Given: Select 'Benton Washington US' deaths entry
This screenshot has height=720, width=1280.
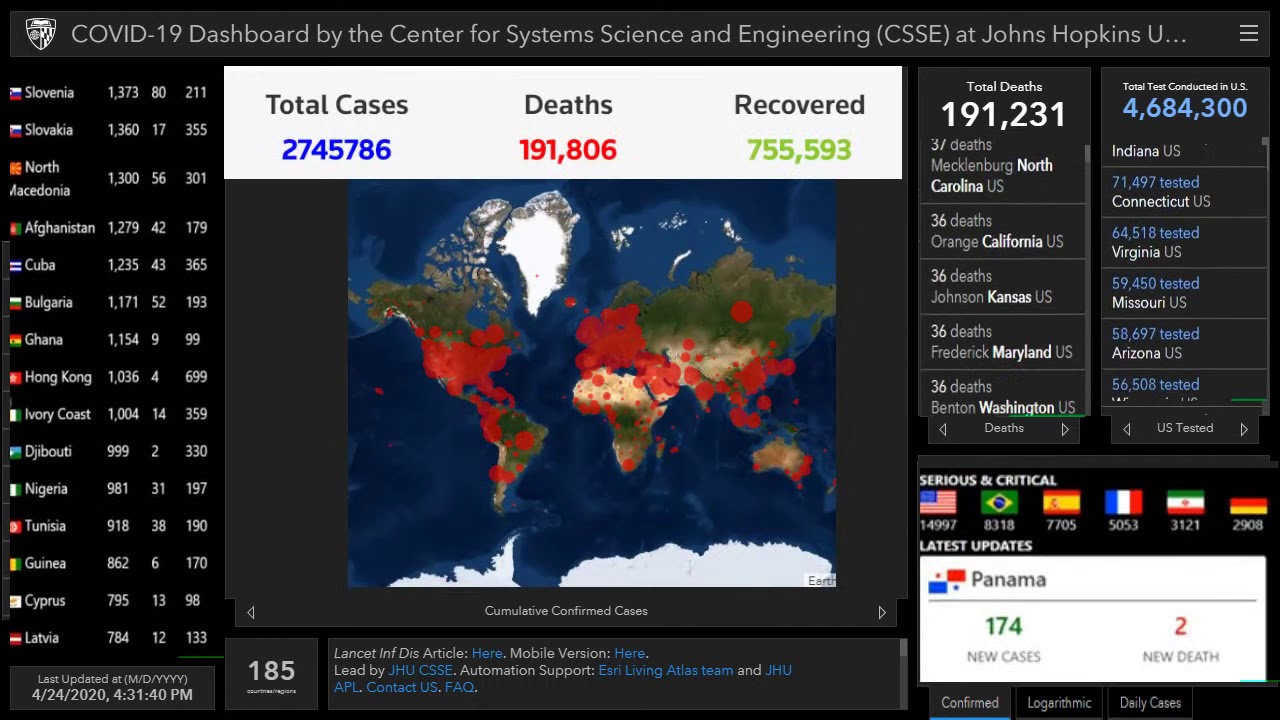Looking at the screenshot, I should (1002, 395).
